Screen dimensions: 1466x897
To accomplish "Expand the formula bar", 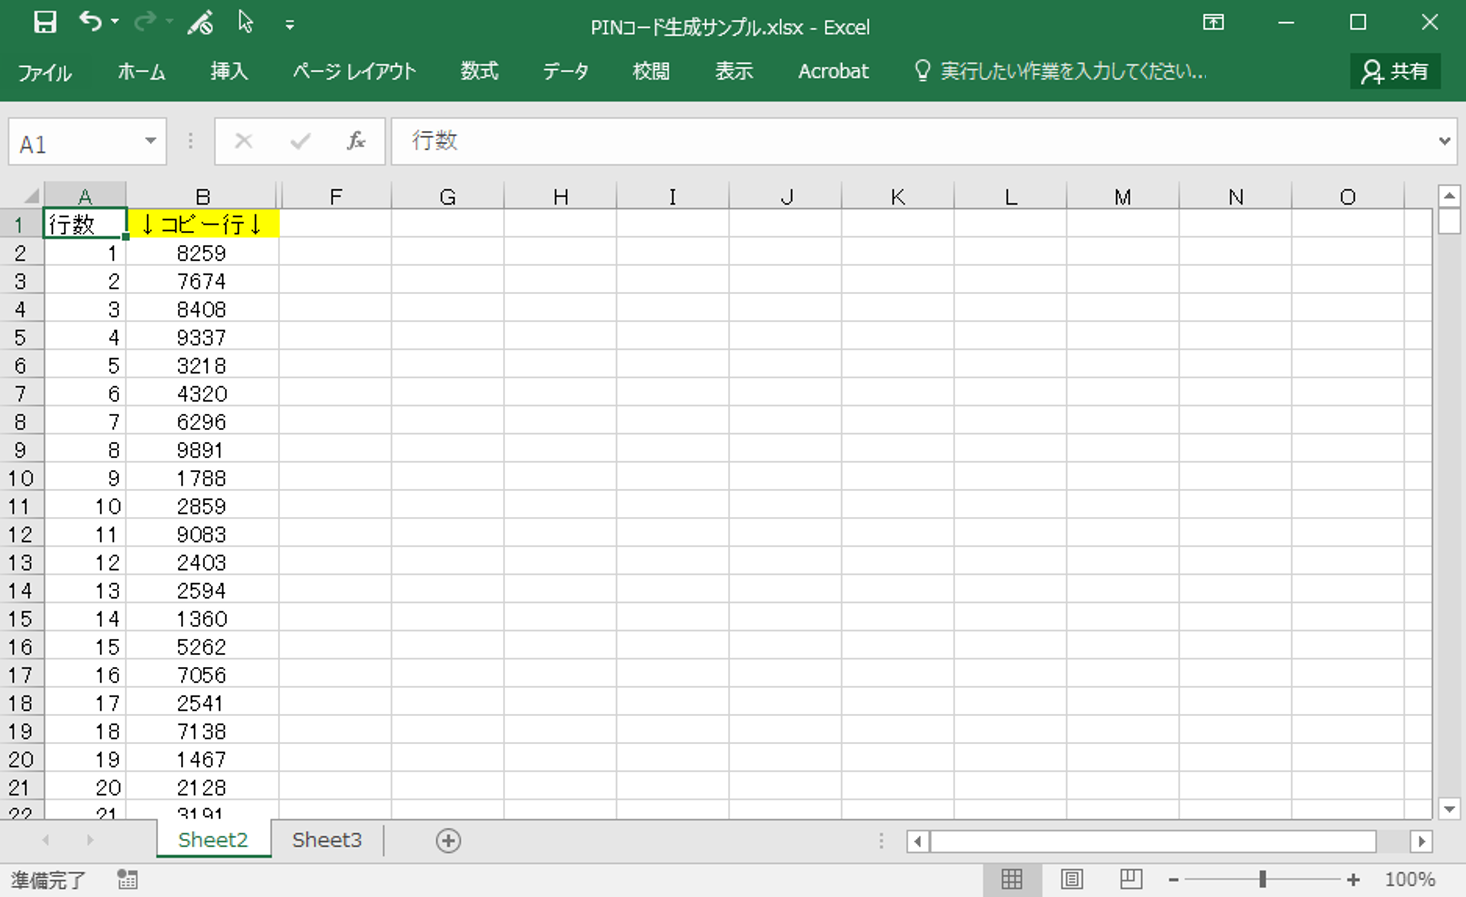I will coord(1444,142).
